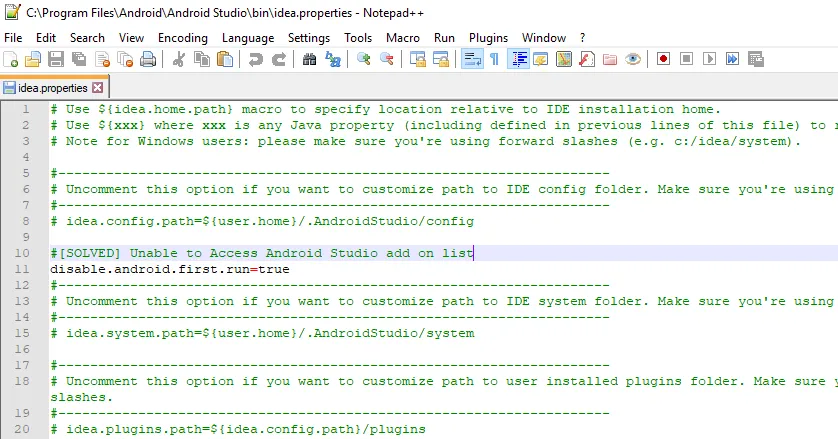Toggle Show All Characters pilcrow icon

coord(494,59)
